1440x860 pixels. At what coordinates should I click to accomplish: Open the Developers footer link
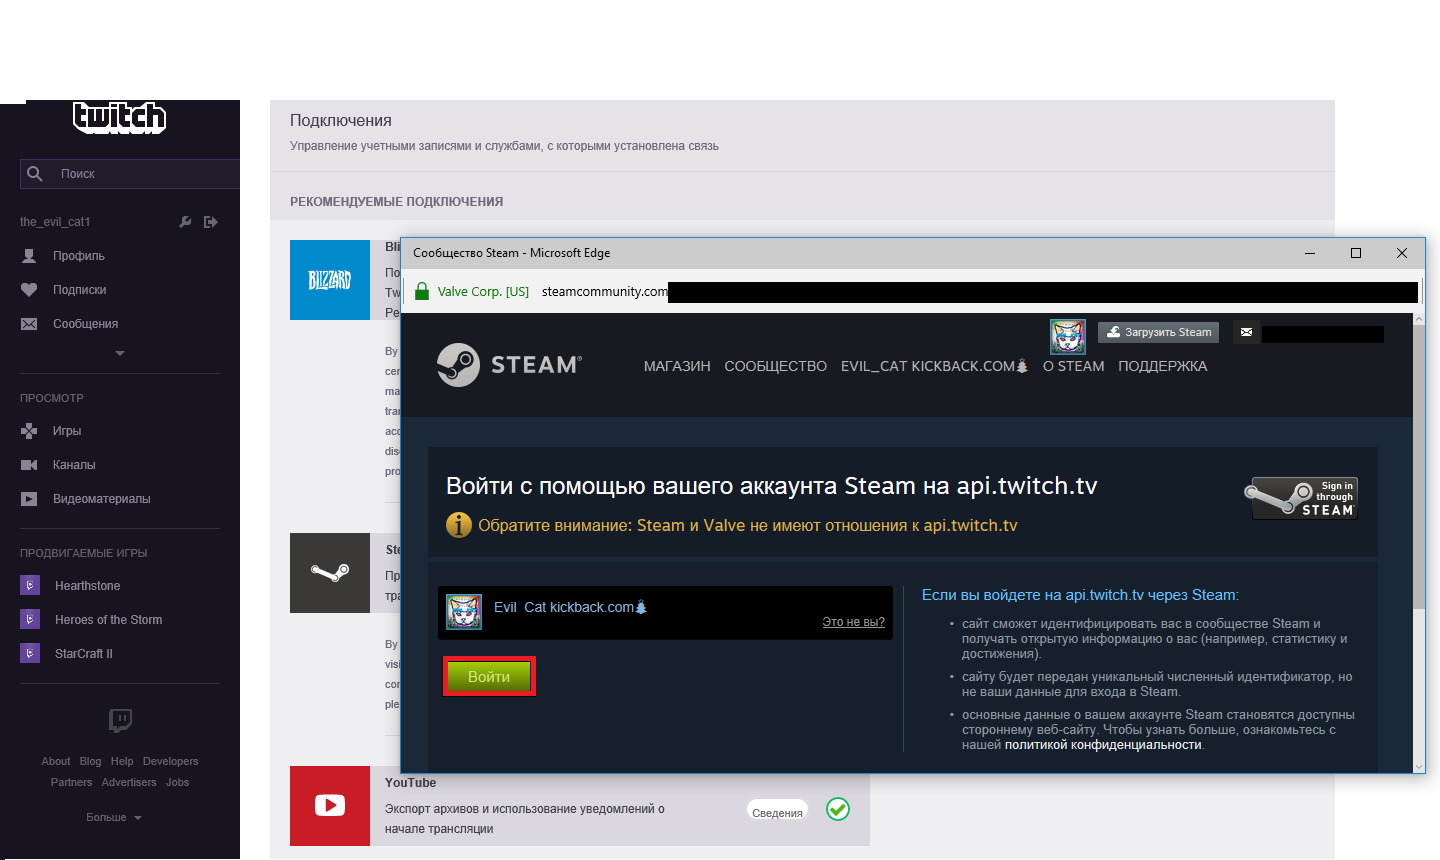click(170, 761)
